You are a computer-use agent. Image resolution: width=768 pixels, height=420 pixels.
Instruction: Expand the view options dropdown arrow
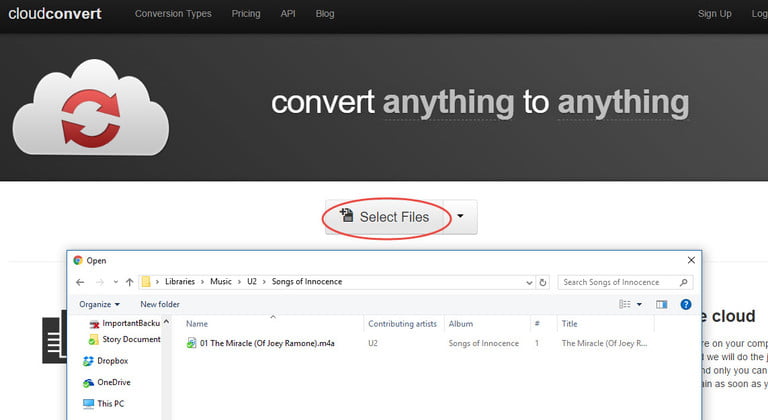click(639, 304)
